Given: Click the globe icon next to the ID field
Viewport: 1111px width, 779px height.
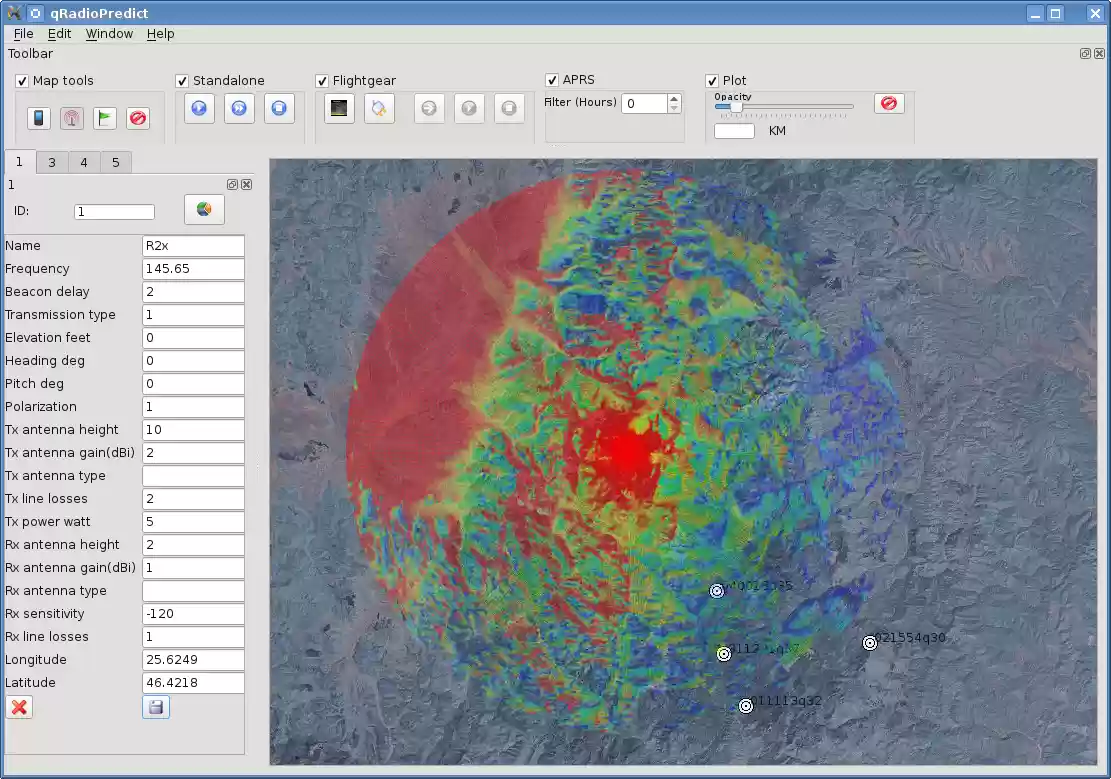Looking at the screenshot, I should 204,210.
